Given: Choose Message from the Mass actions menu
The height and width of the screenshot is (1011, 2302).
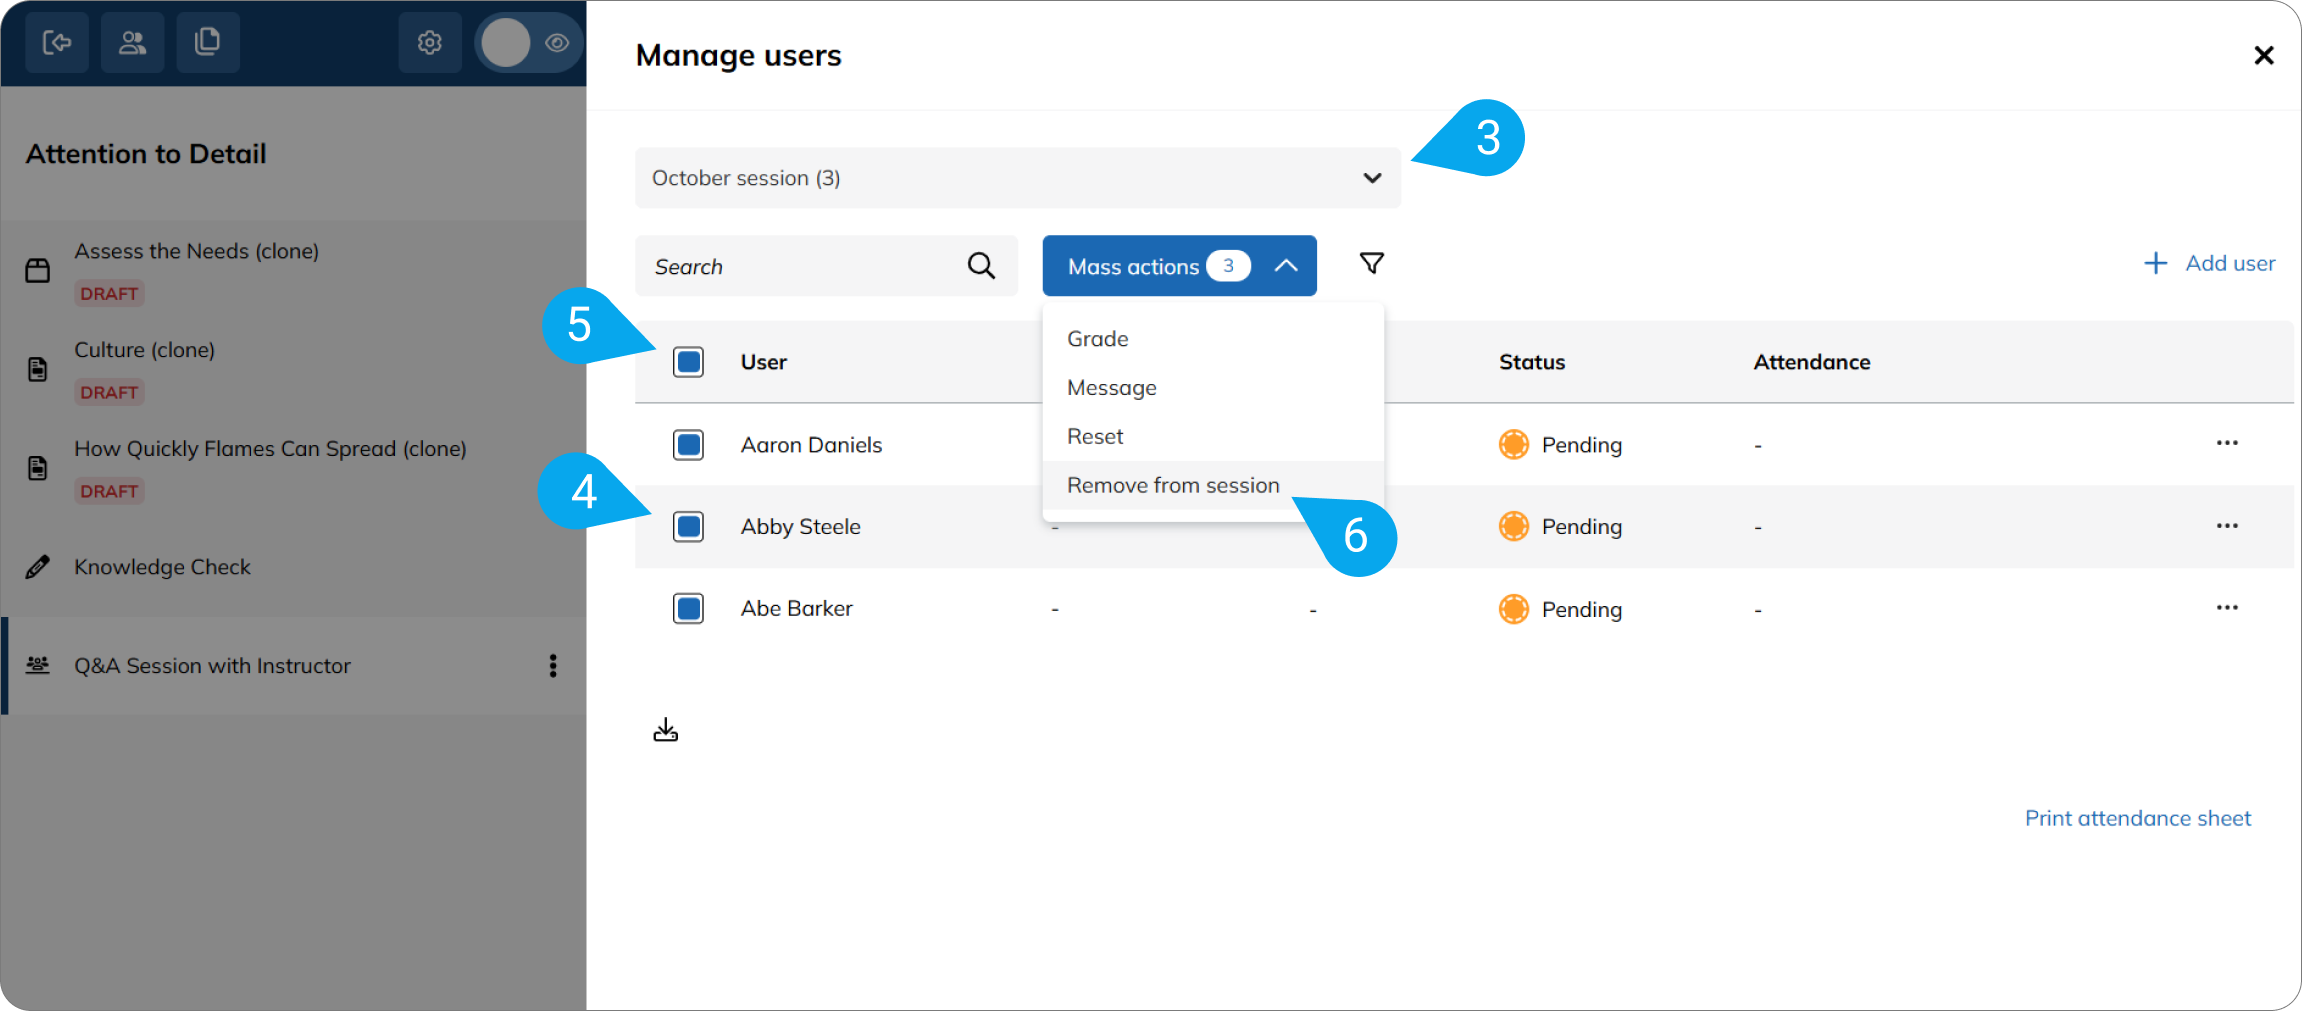Looking at the screenshot, I should 1112,388.
